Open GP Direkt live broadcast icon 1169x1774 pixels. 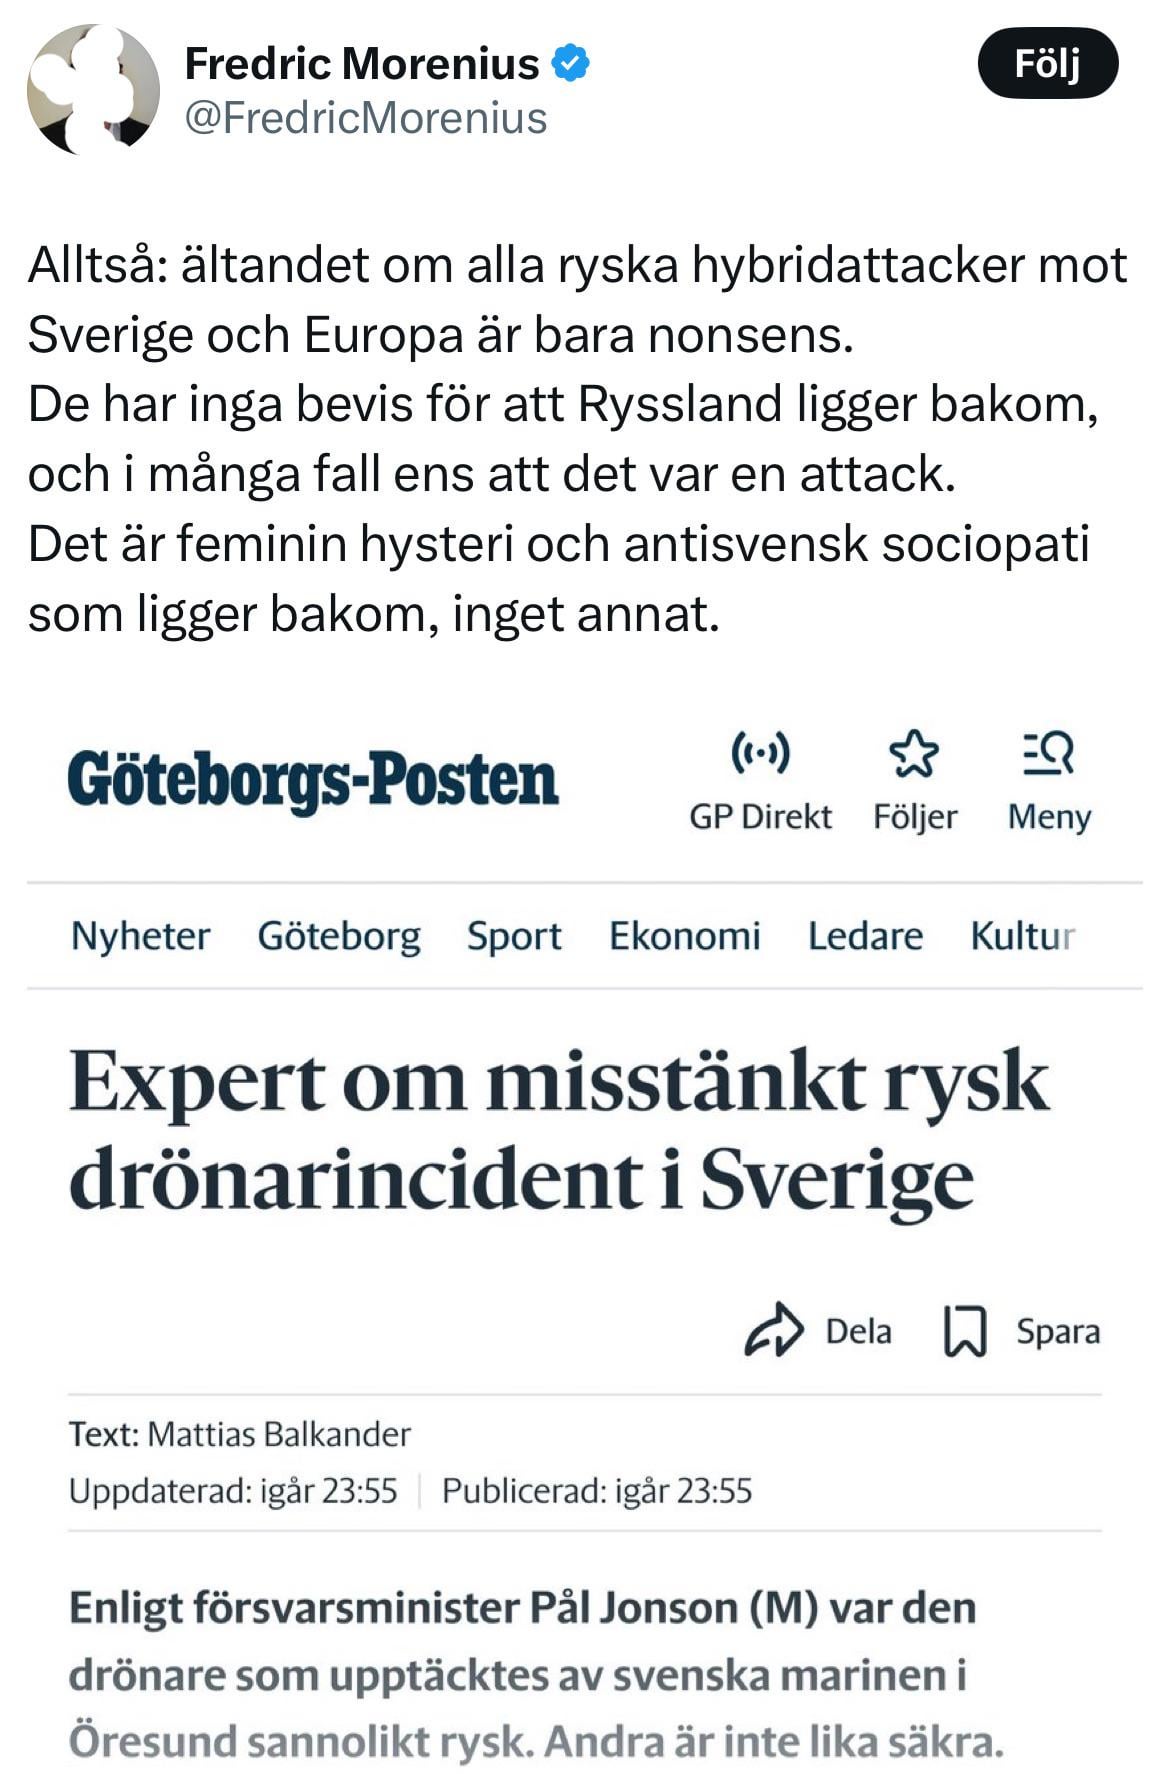(760, 754)
